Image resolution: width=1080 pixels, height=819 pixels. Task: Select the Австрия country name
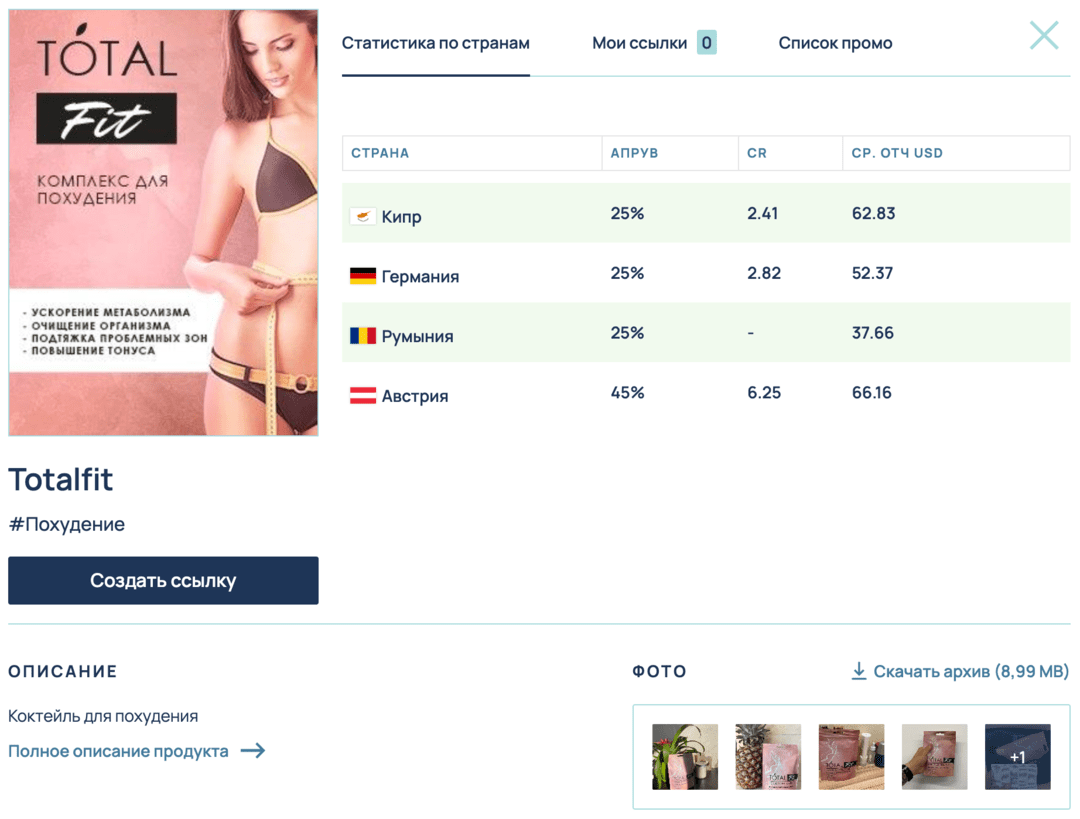415,395
